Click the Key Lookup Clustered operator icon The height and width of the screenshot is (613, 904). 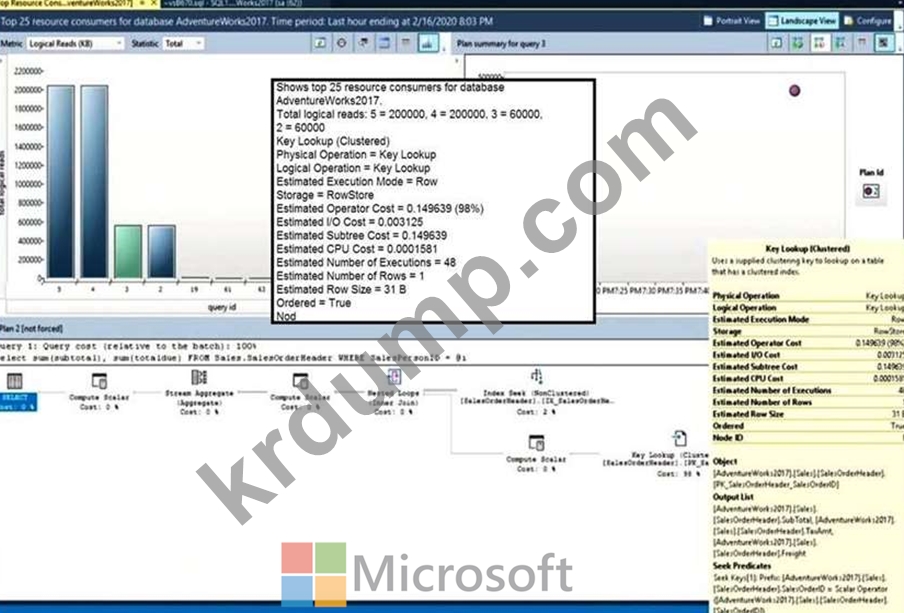point(680,438)
